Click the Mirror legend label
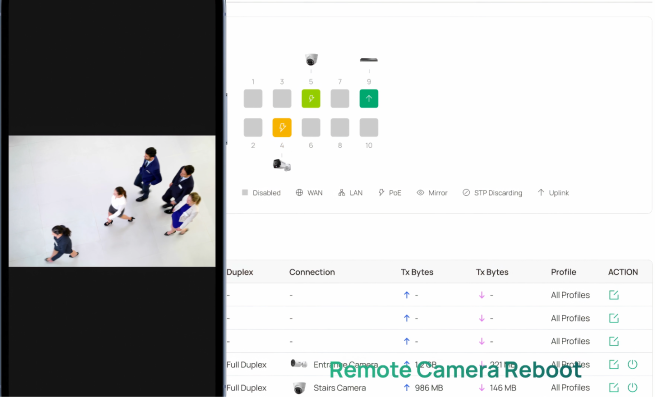This screenshot has width=655, height=400. pyautogui.click(x=438, y=192)
